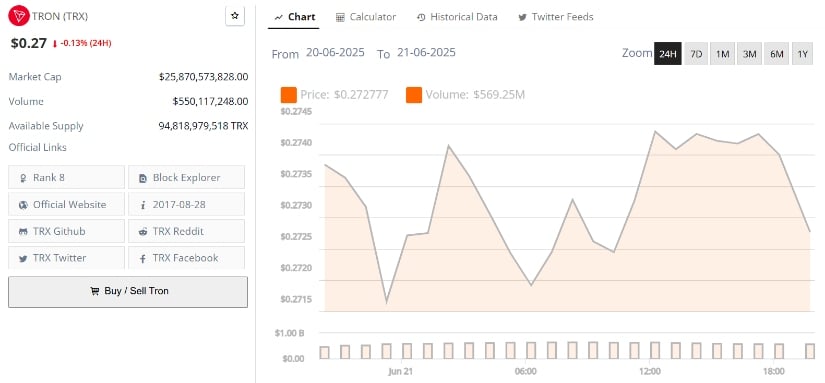The height and width of the screenshot is (383, 825).
Task: Click the Volume value $550,117,248.00
Action: (210, 102)
